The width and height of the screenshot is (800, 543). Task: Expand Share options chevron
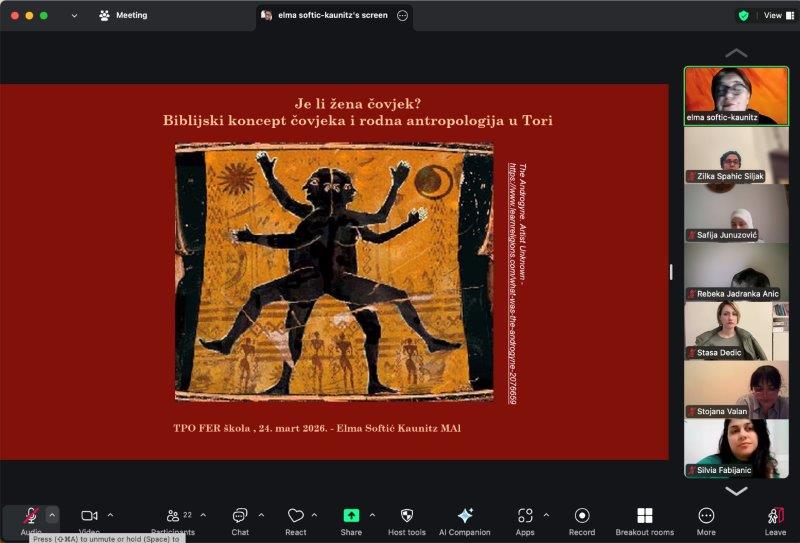coord(372,515)
